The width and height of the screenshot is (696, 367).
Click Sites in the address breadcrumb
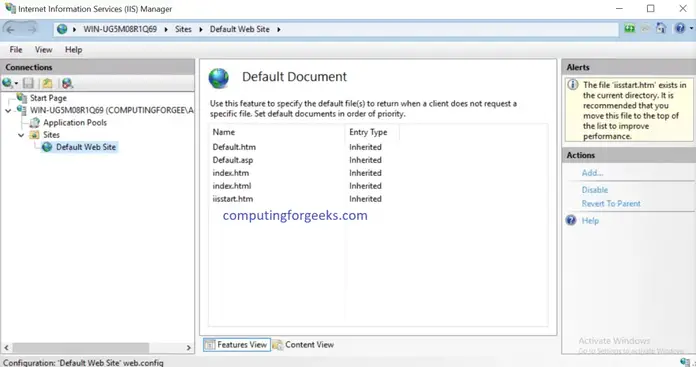pos(183,29)
